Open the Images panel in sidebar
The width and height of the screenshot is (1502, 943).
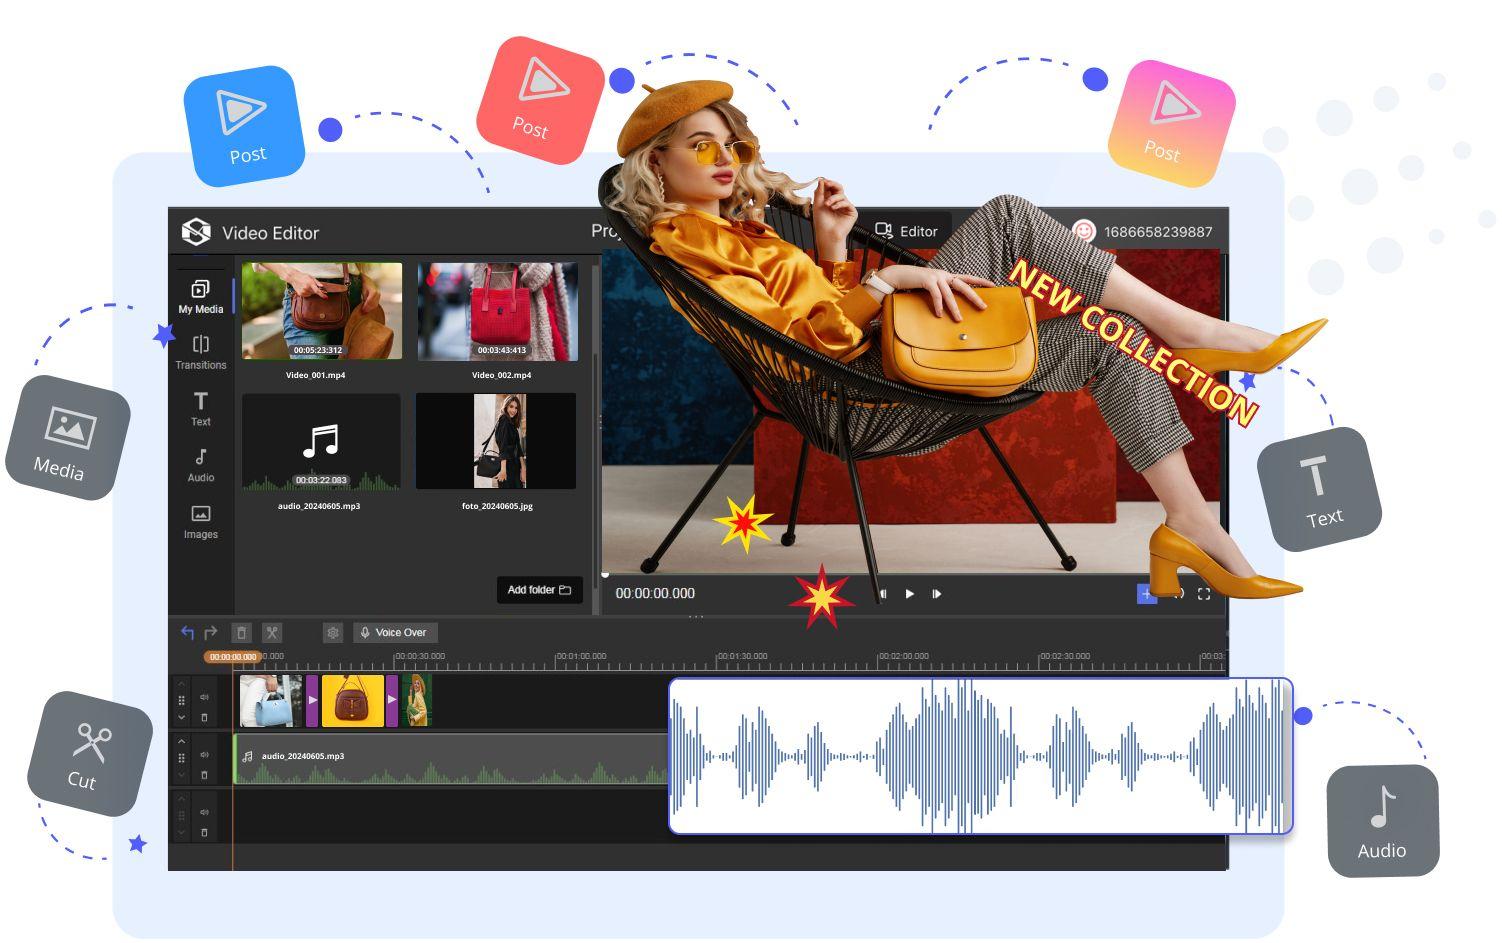[x=200, y=521]
